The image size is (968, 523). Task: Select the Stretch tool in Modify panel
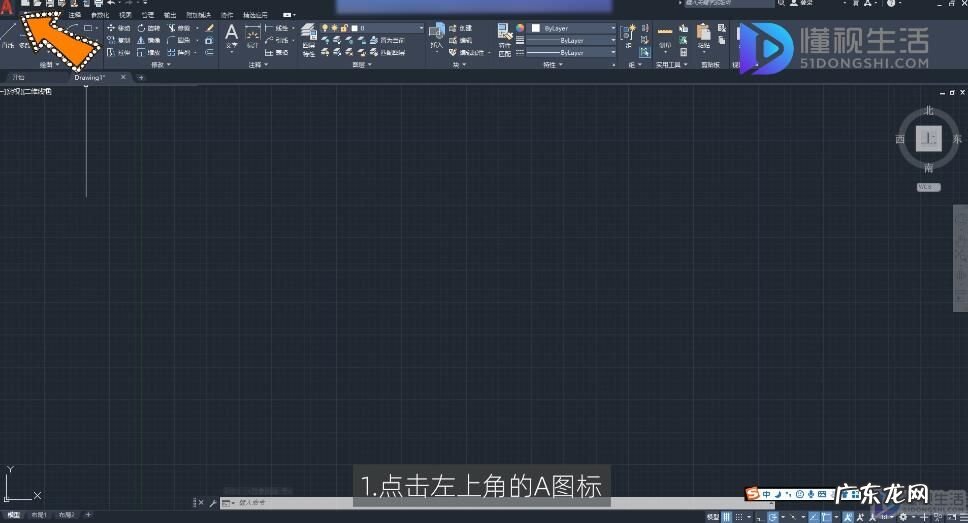[x=118, y=52]
